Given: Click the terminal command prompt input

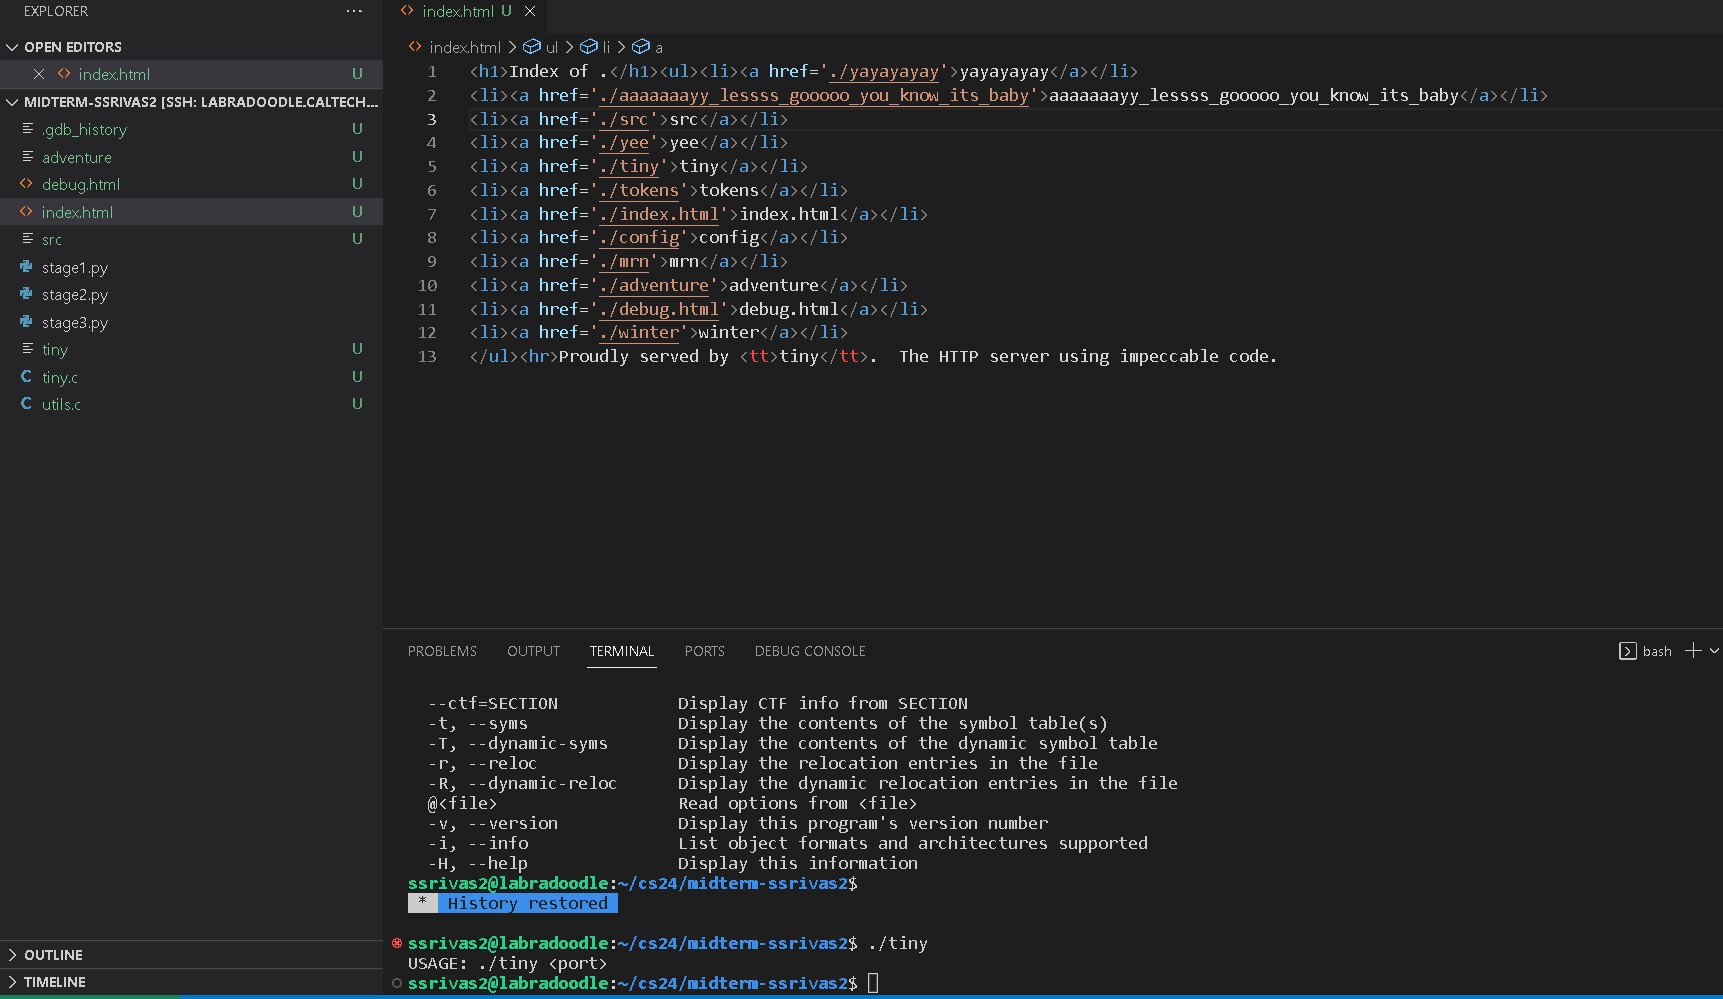Looking at the screenshot, I should (x=873, y=983).
